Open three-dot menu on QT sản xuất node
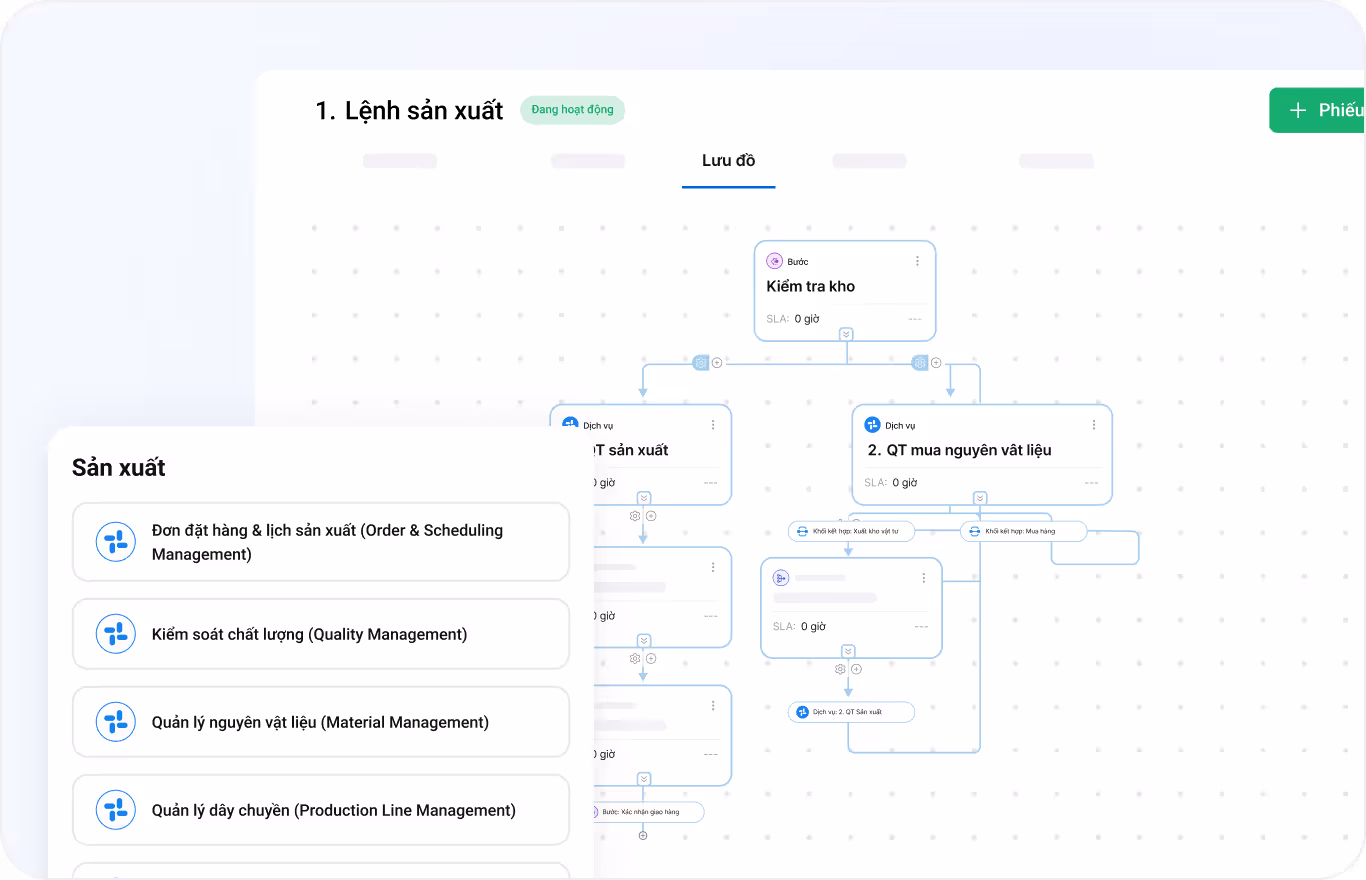1366x880 pixels. pos(713,425)
